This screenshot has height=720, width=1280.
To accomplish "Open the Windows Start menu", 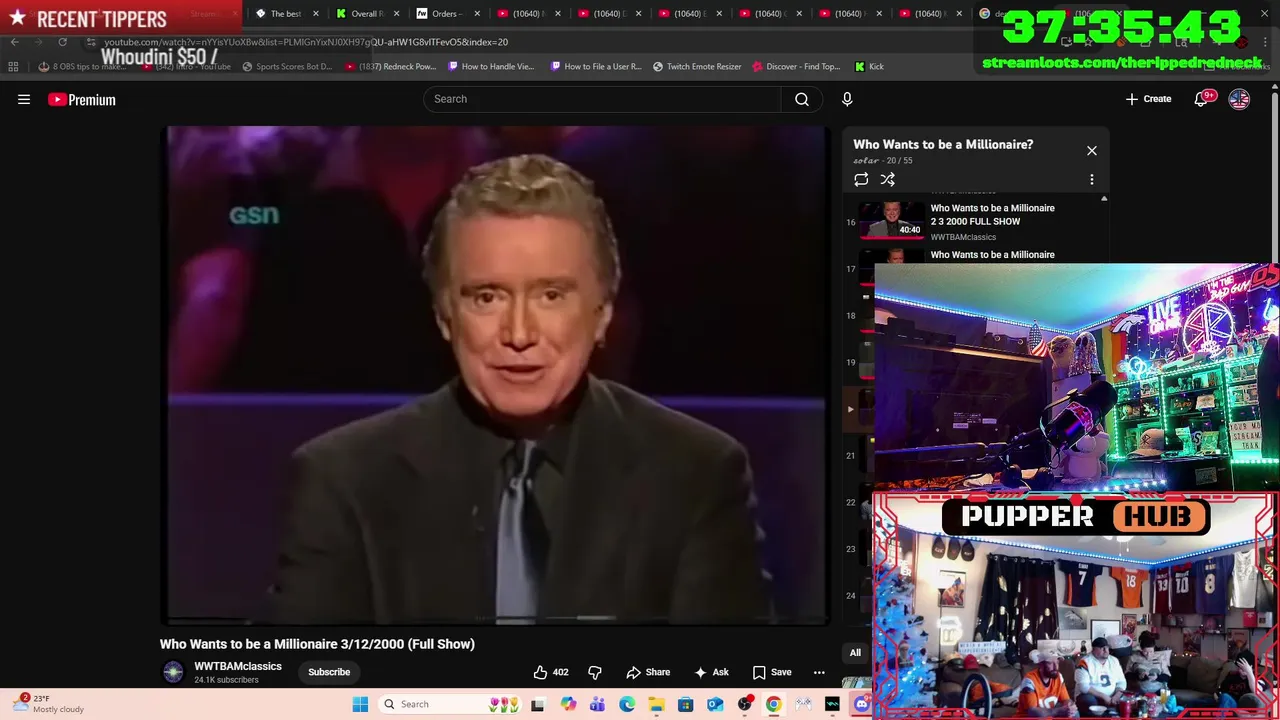I will pyautogui.click(x=360, y=704).
